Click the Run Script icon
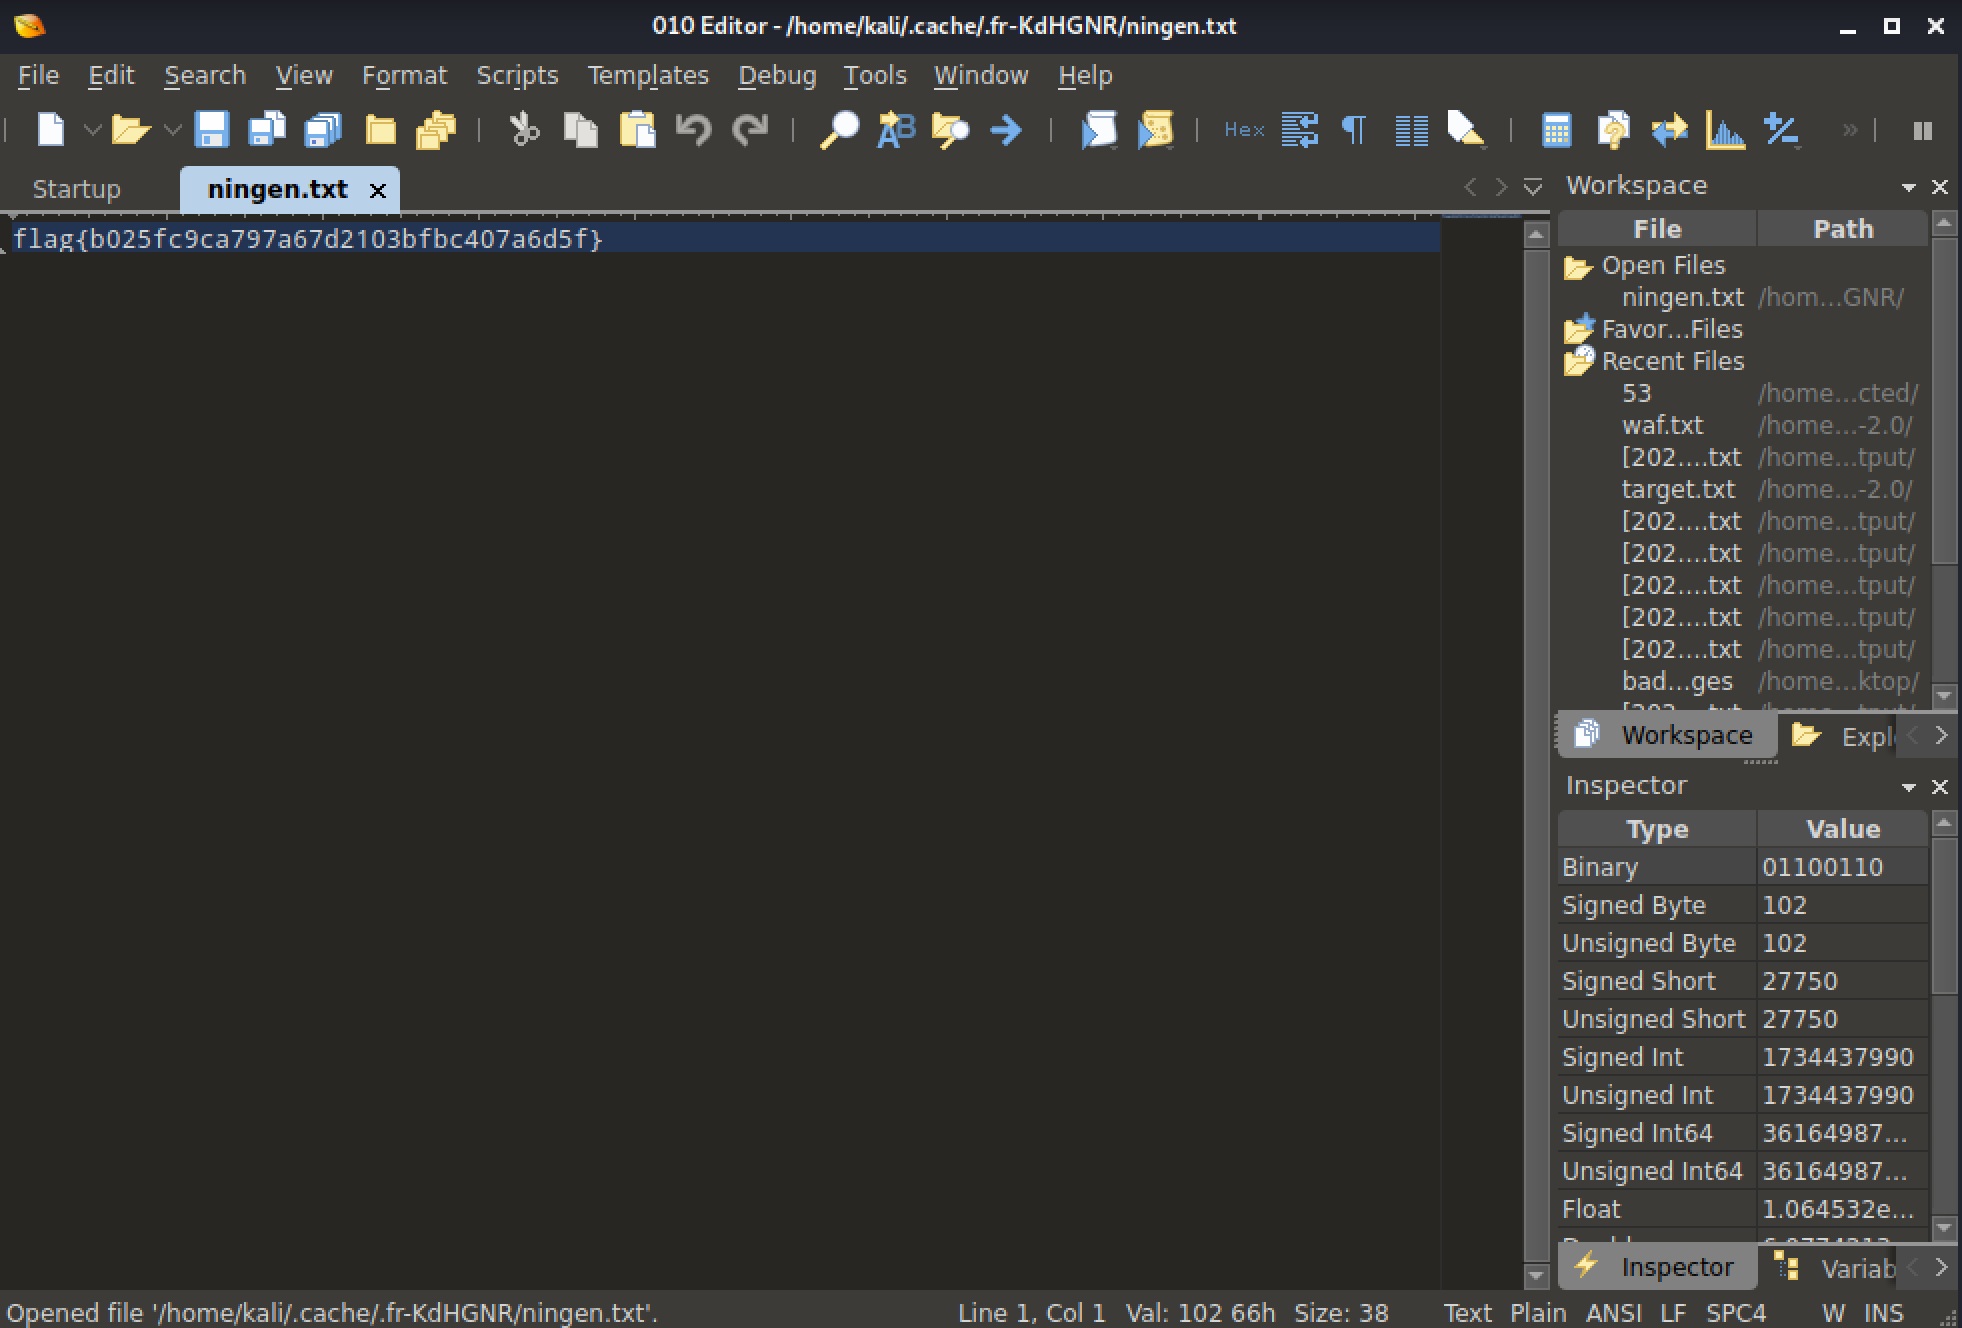 click(1099, 130)
